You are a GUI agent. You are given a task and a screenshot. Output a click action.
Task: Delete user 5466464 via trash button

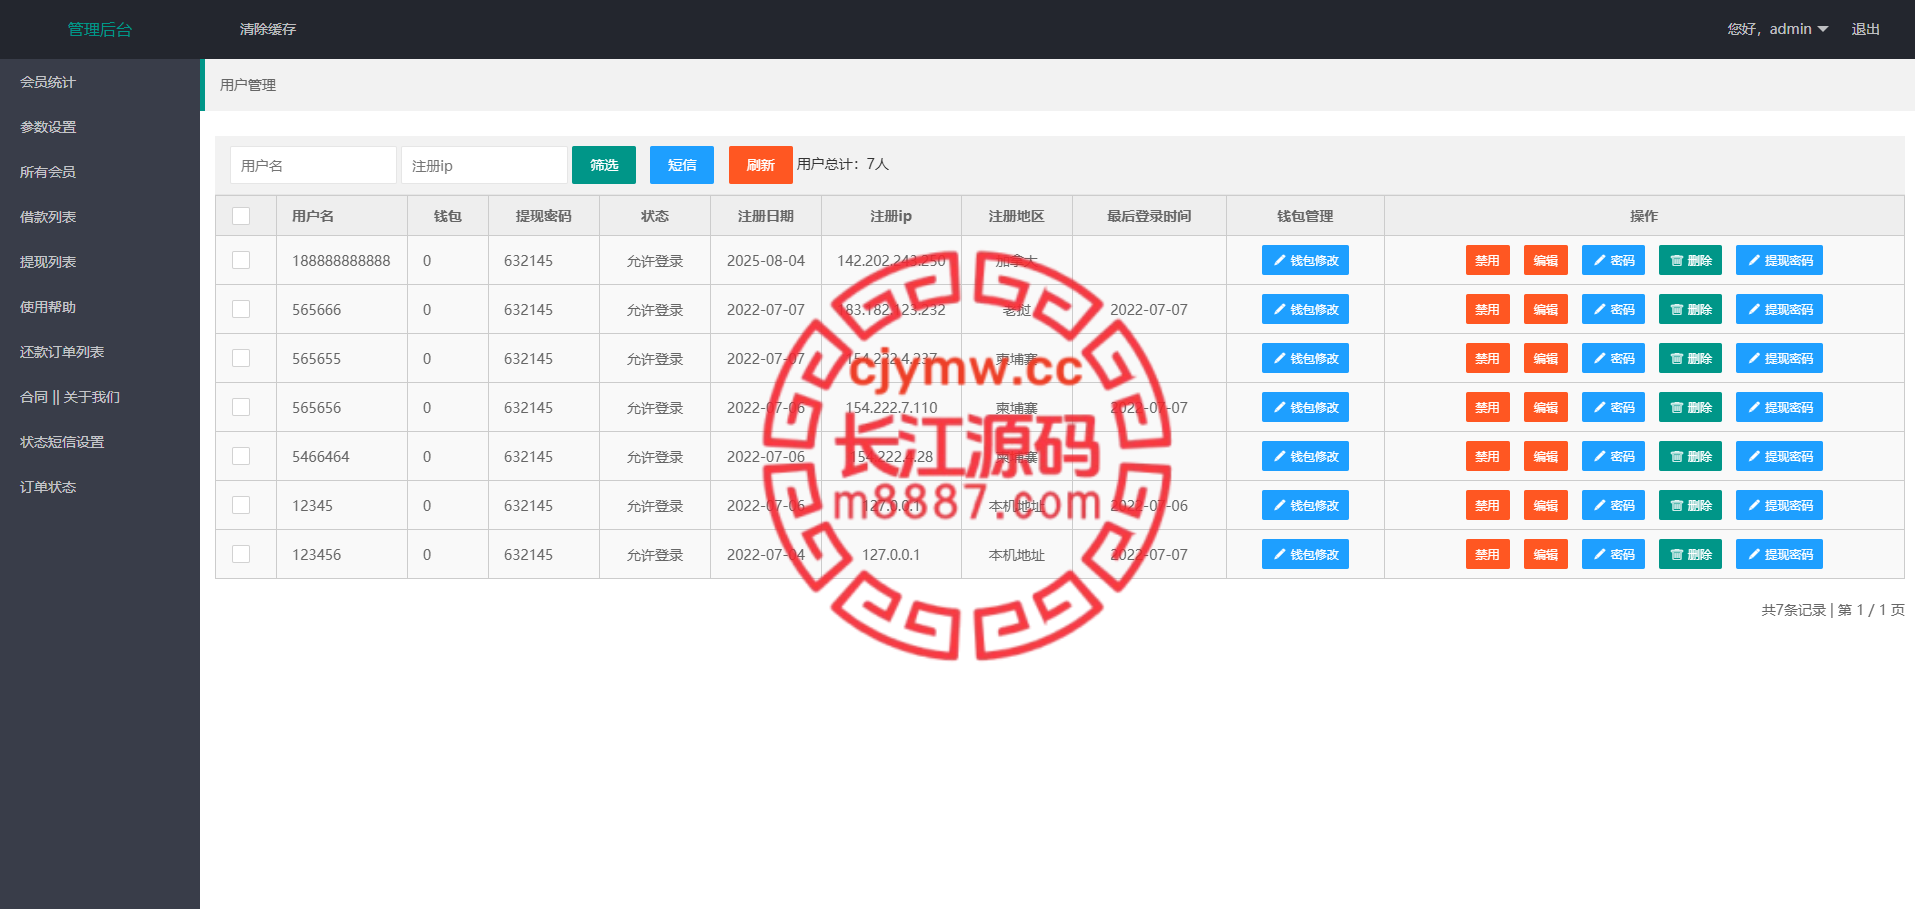[x=1690, y=456]
